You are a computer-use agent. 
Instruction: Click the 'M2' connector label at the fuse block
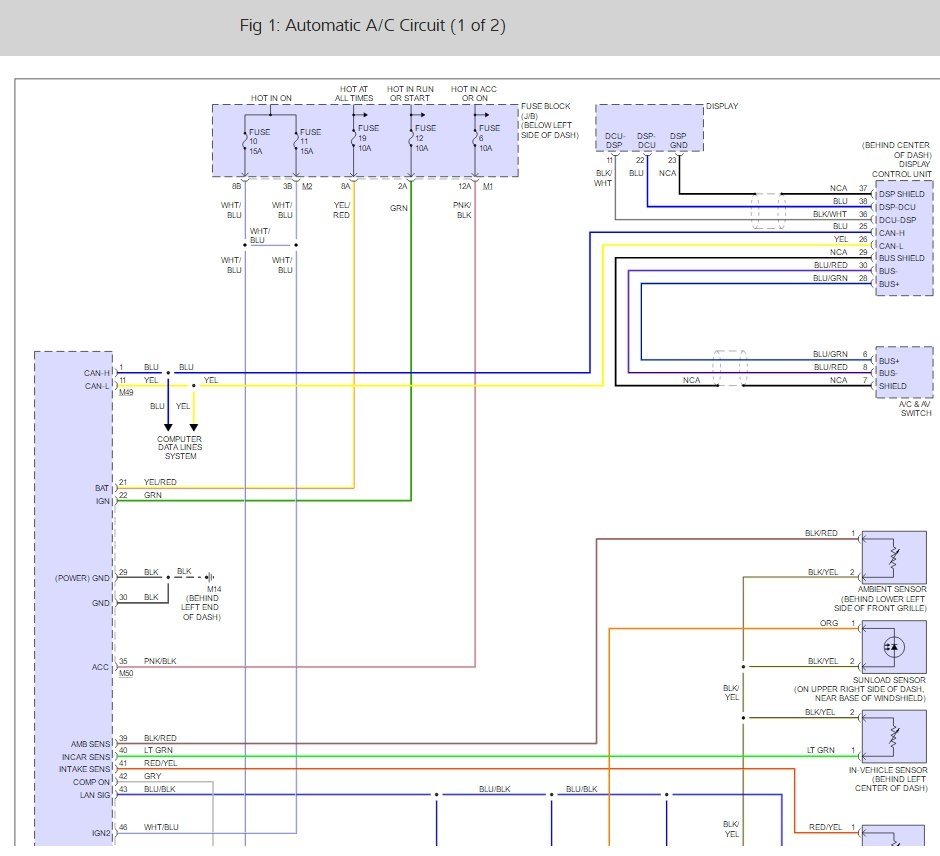point(307,186)
